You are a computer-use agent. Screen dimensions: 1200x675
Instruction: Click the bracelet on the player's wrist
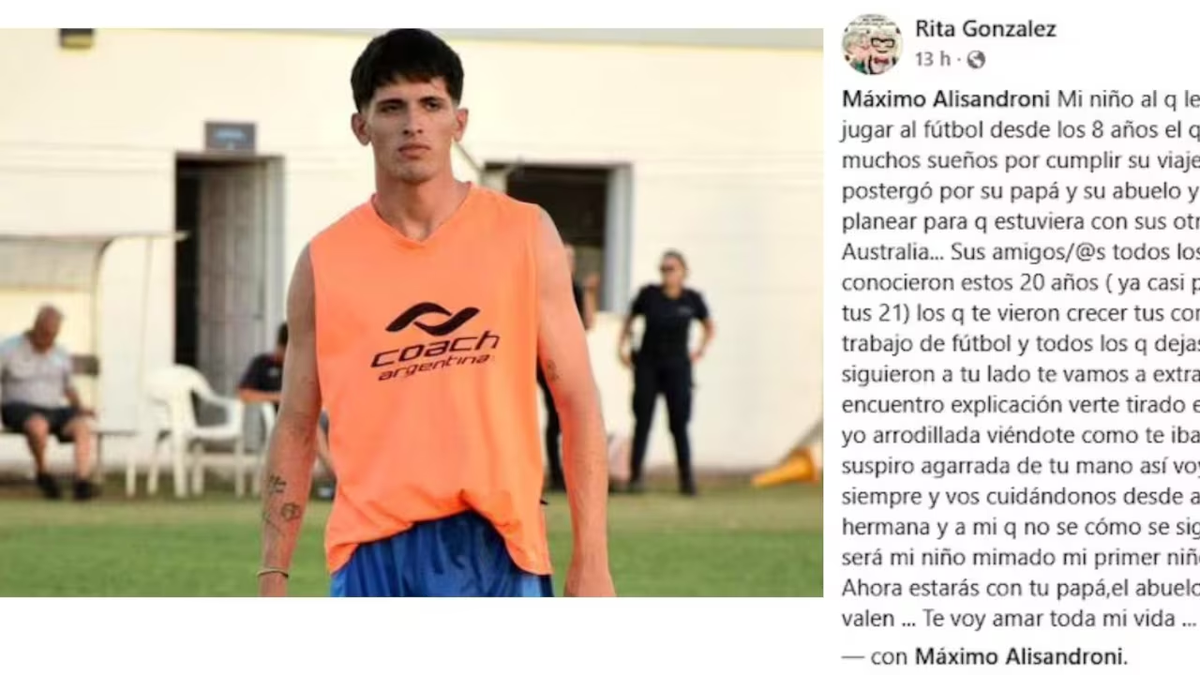point(272,573)
